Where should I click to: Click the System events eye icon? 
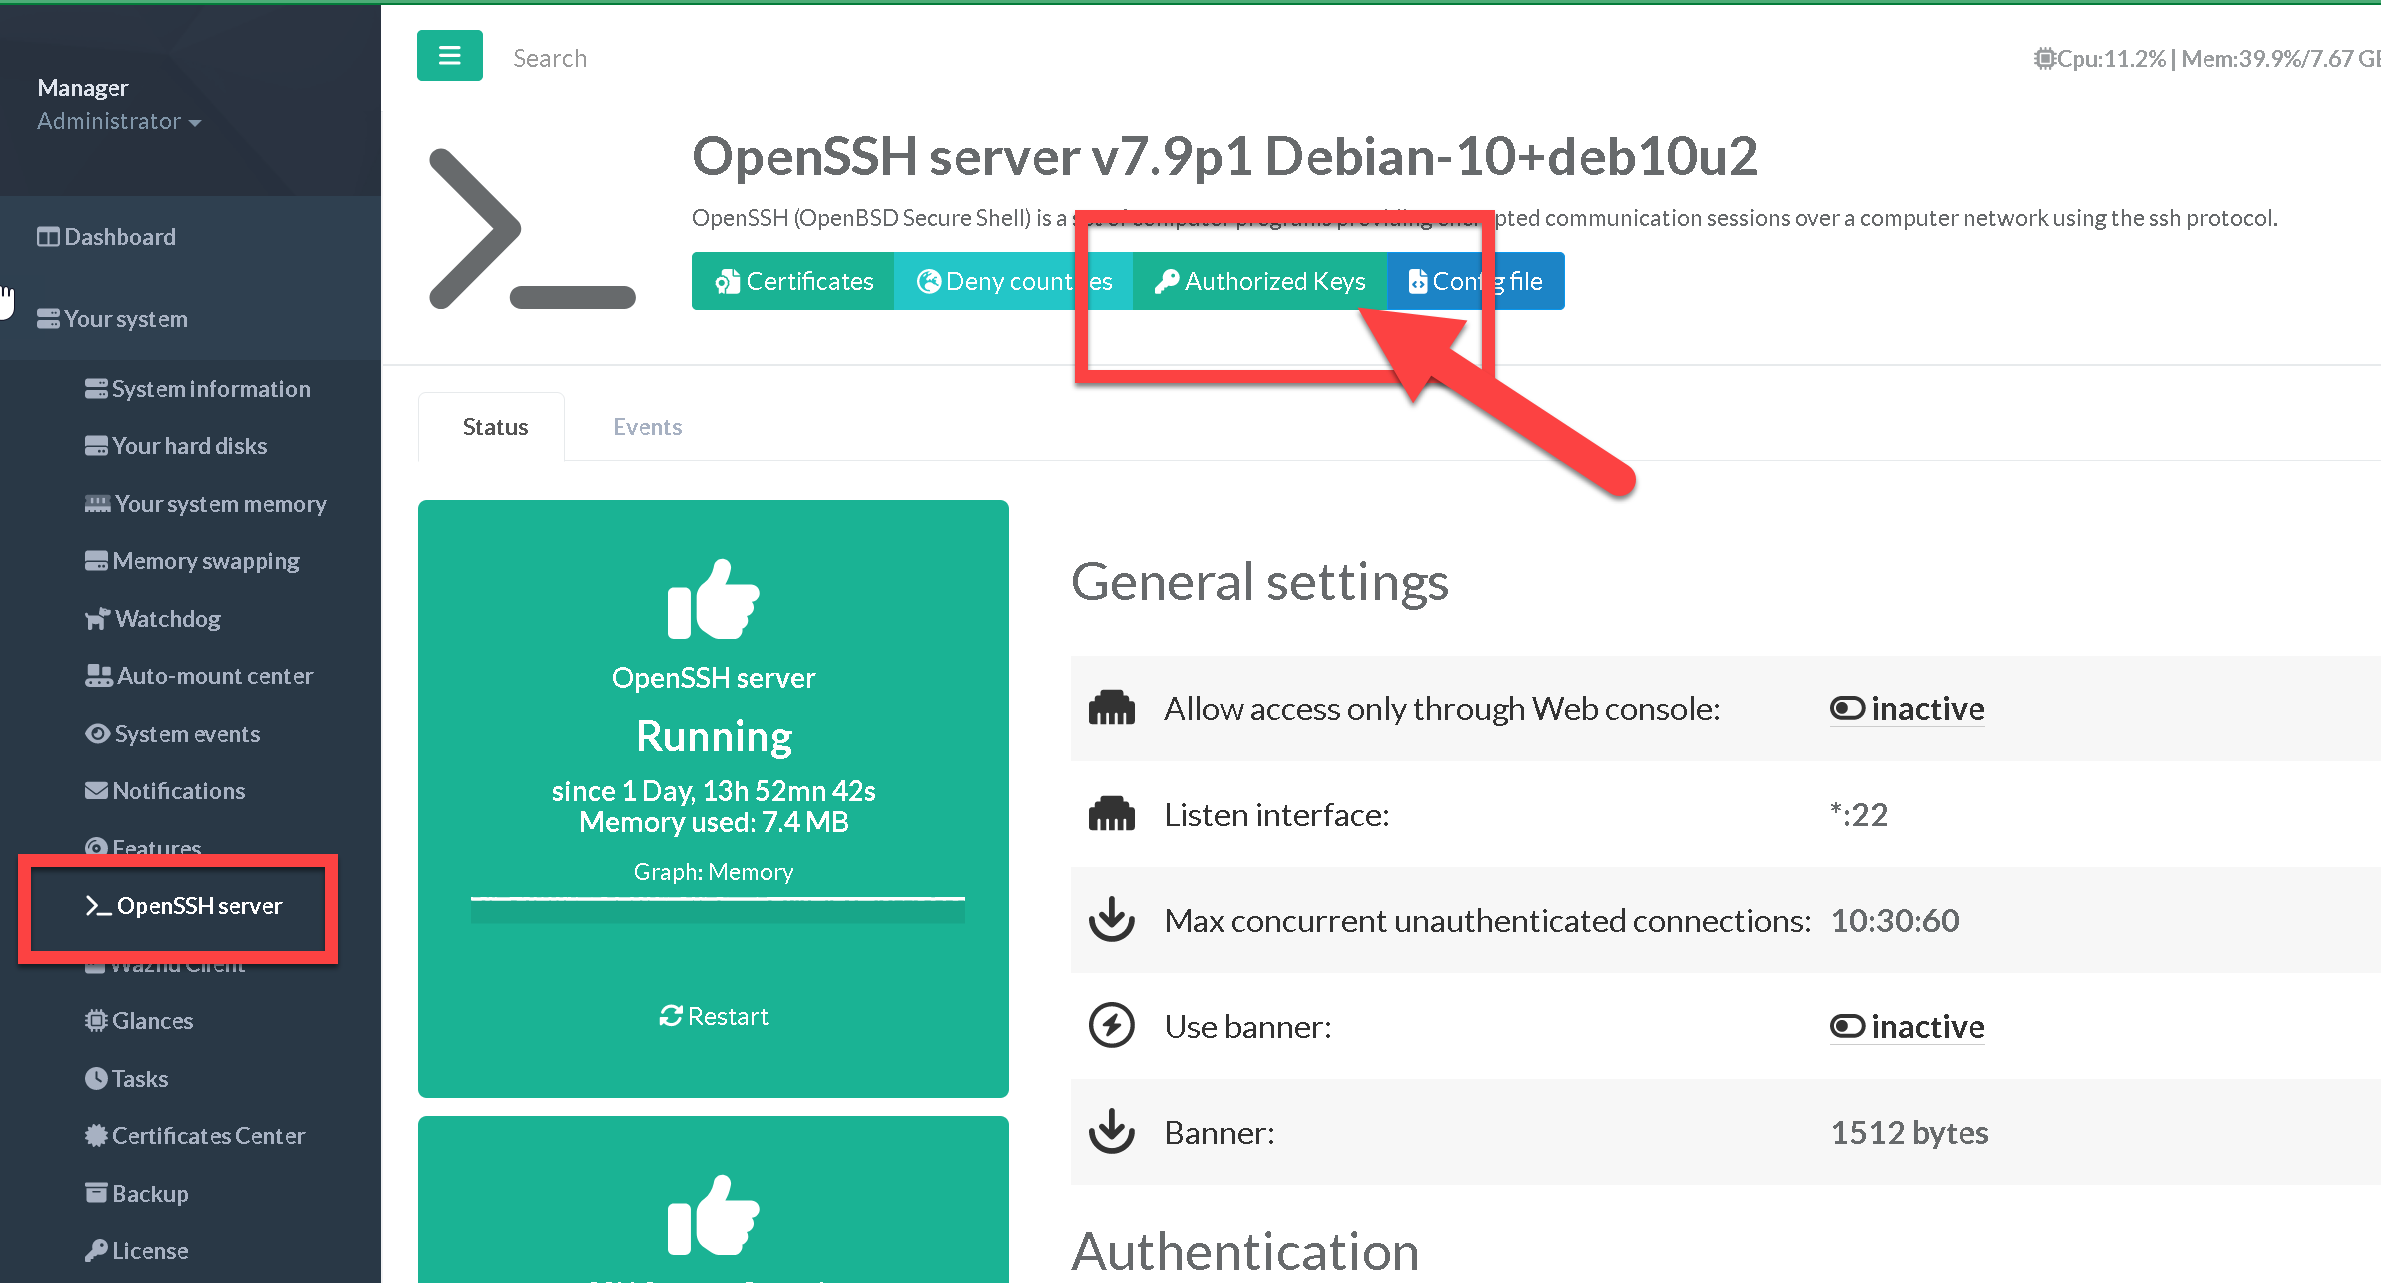tap(97, 734)
